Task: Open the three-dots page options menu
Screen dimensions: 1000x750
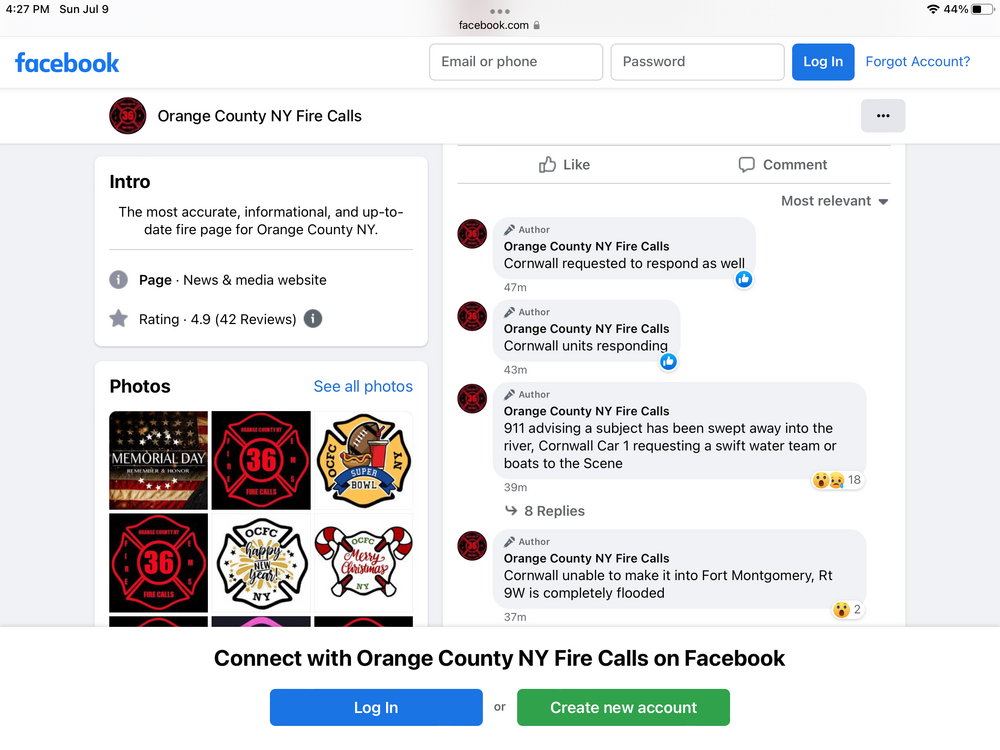Action: tap(883, 115)
